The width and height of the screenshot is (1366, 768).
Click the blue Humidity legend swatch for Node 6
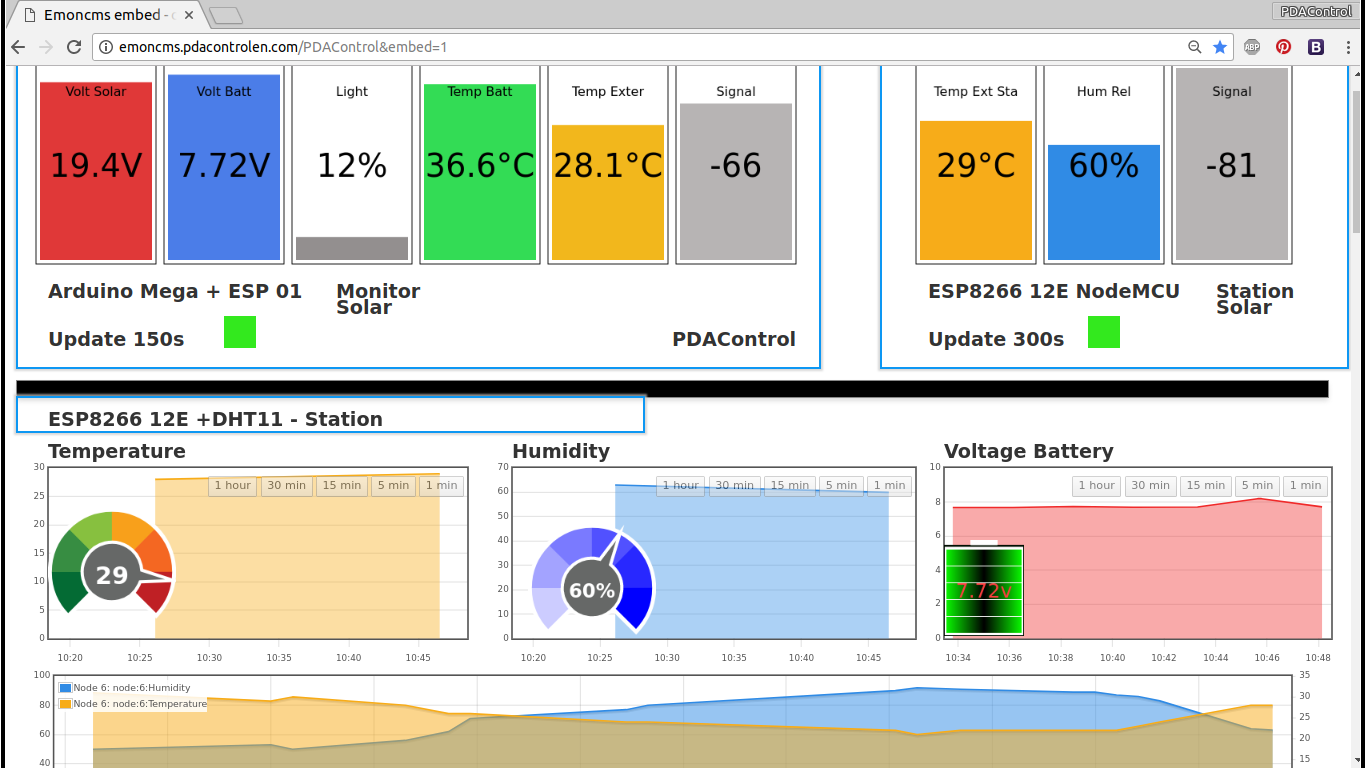tap(66, 688)
